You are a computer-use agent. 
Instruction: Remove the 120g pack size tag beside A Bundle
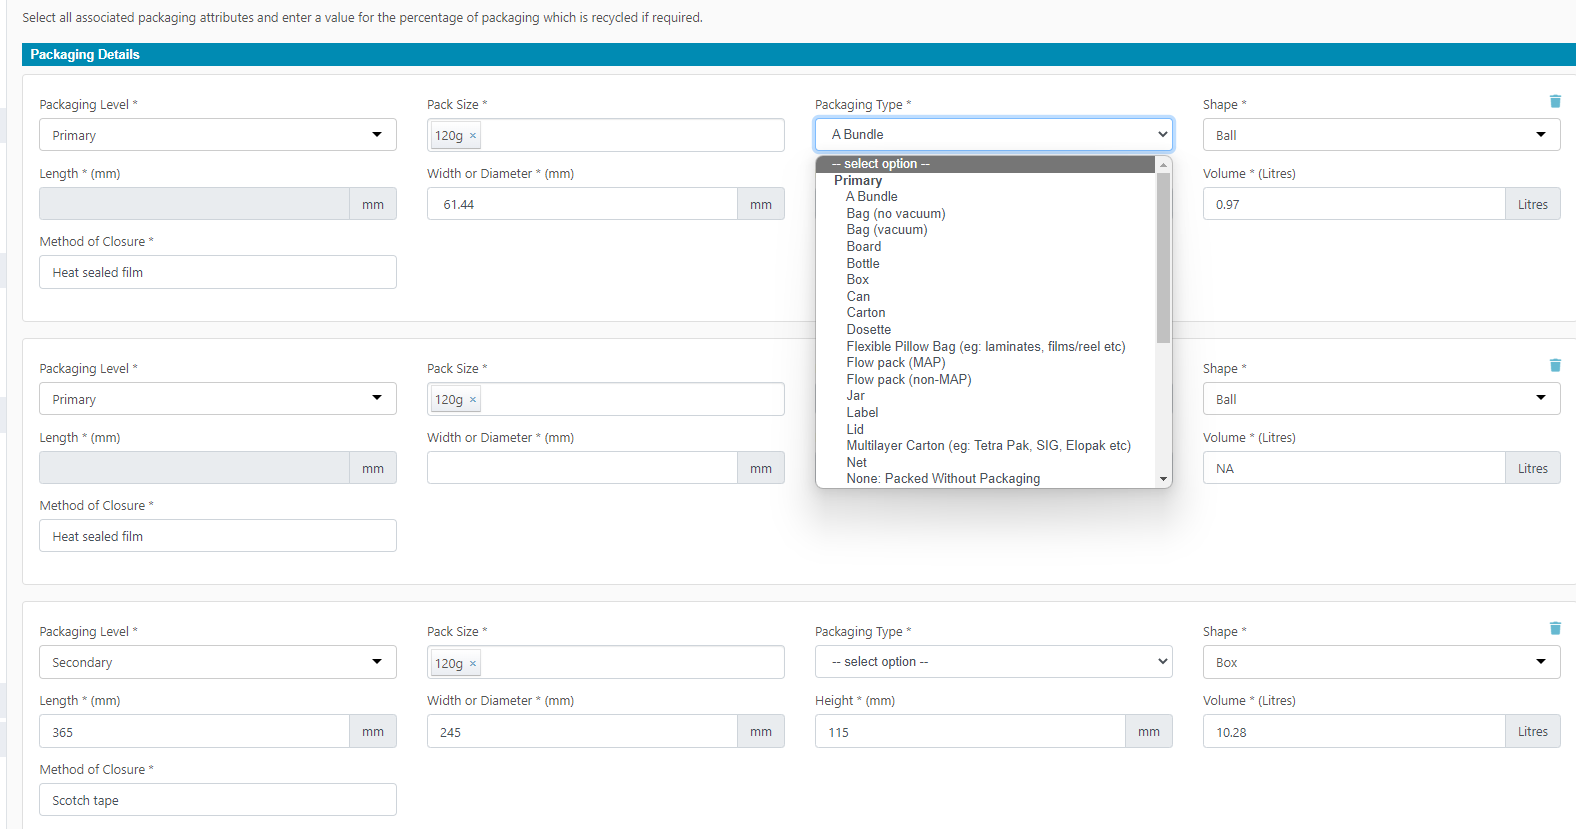tap(473, 136)
